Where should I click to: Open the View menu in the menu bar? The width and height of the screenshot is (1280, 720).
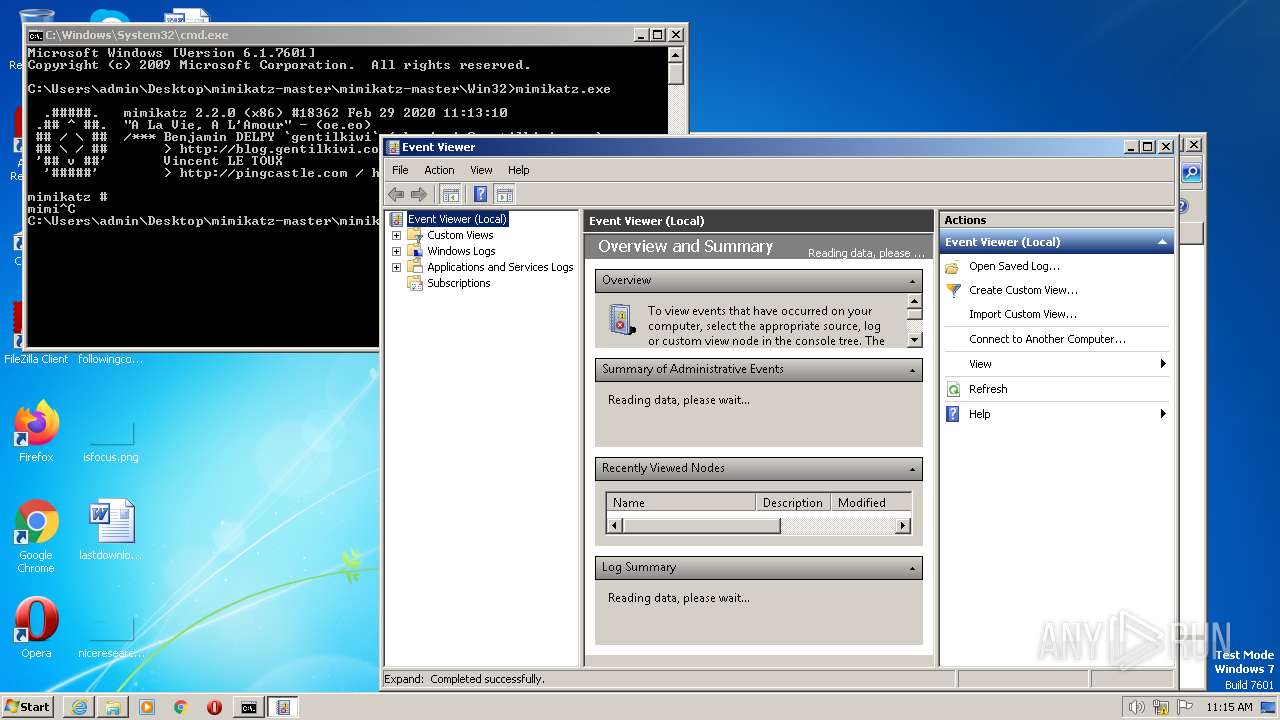coord(481,170)
